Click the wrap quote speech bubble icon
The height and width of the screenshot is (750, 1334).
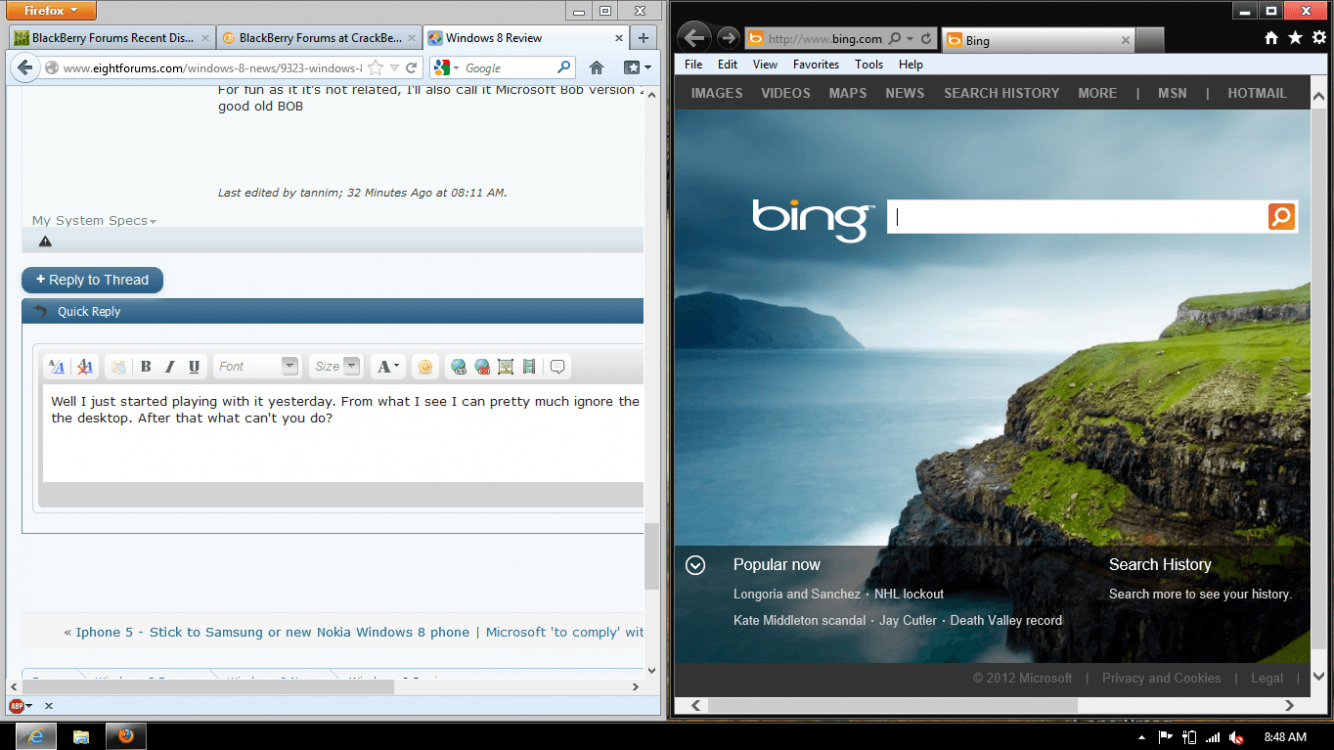(558, 367)
